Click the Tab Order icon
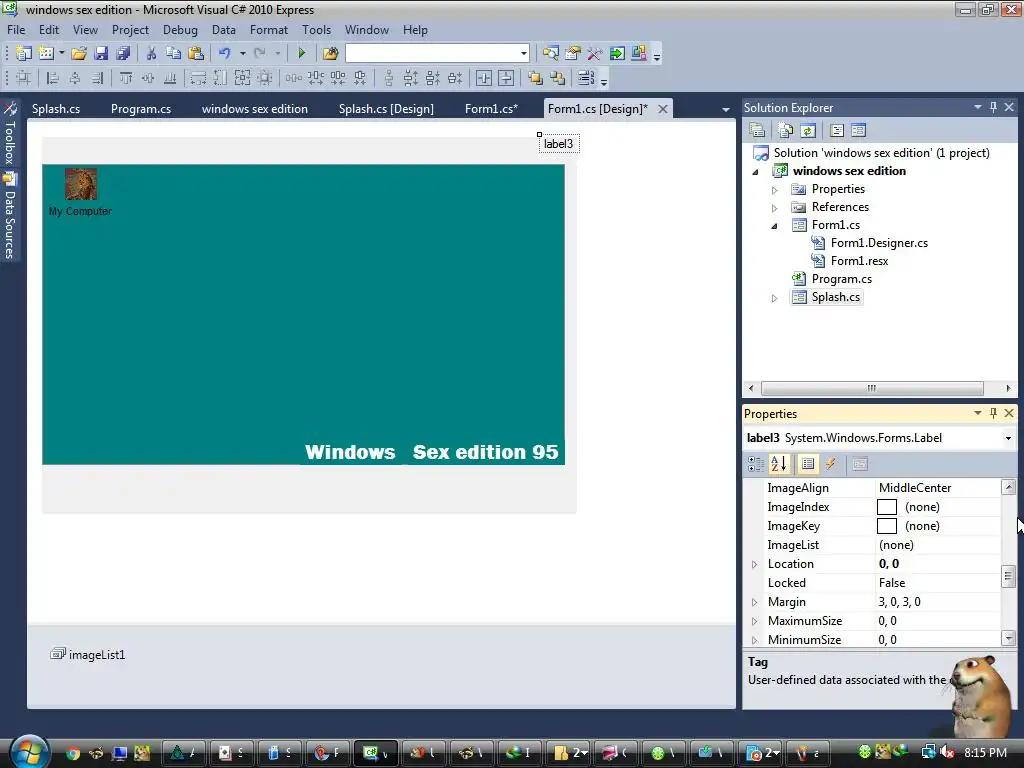1024x768 pixels. pos(586,78)
